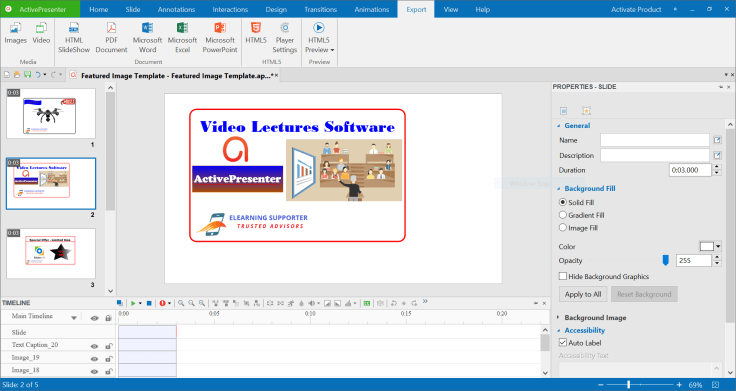Open record button dropdown arrow
This screenshot has height=391, width=736.
point(169,303)
